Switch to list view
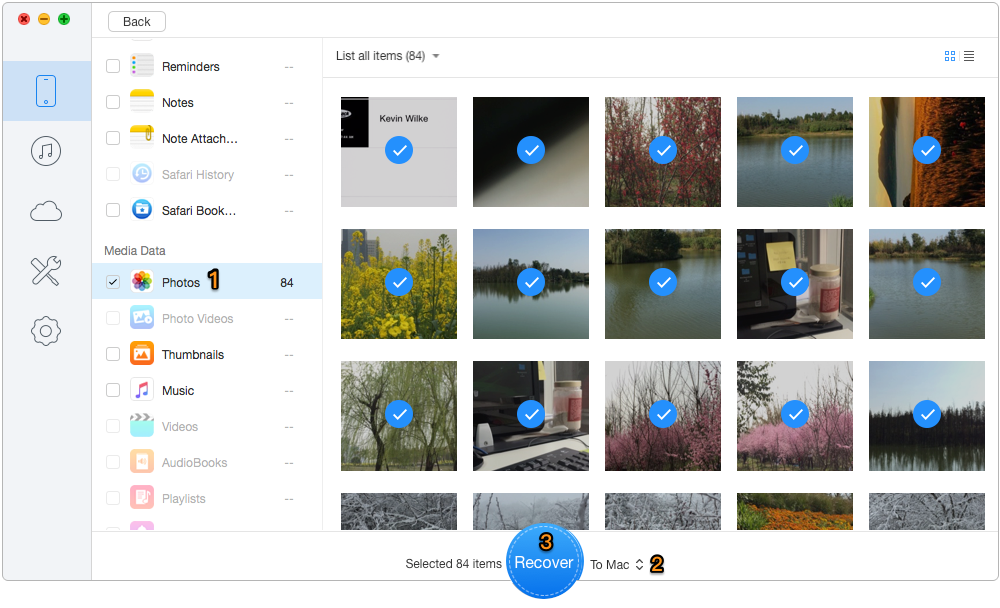Image resolution: width=1000 pixels, height=608 pixels. pyautogui.click(x=969, y=56)
